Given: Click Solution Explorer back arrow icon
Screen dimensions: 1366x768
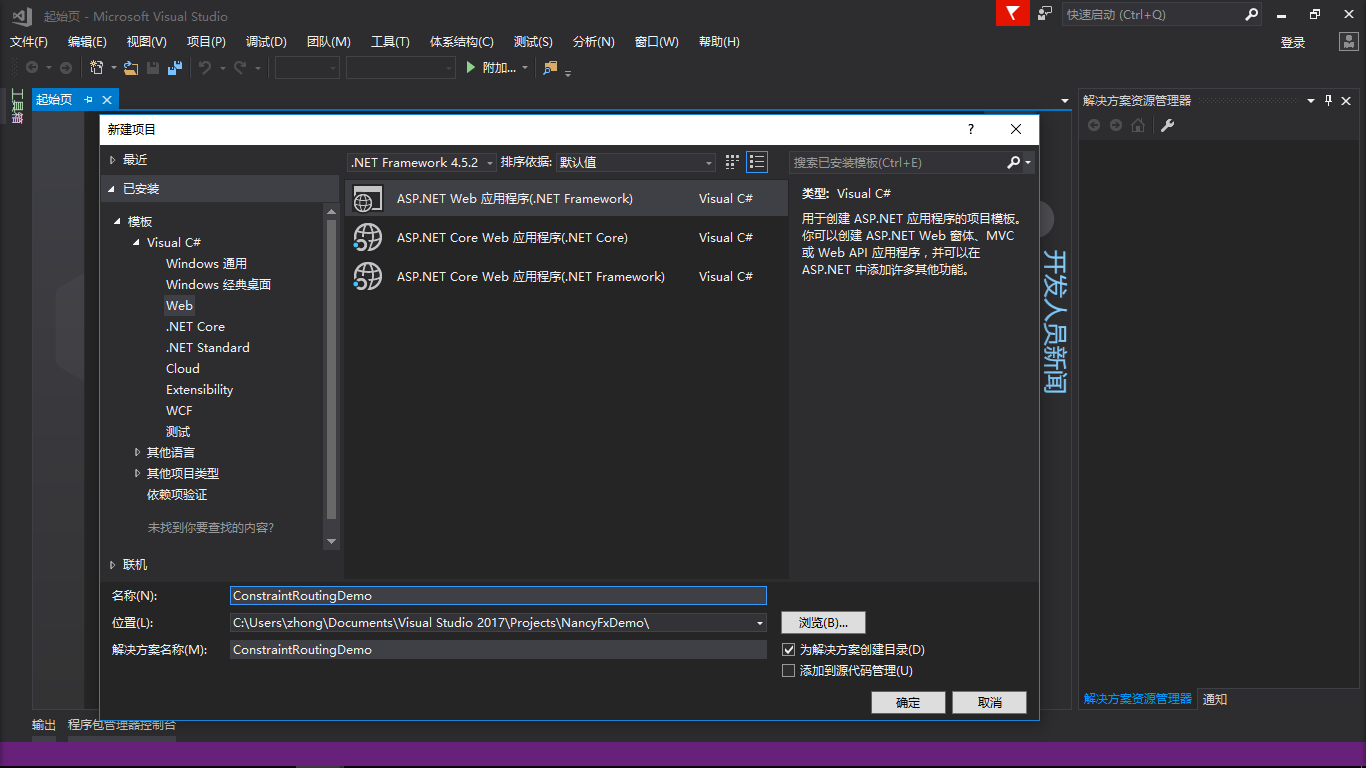Looking at the screenshot, I should point(1094,125).
